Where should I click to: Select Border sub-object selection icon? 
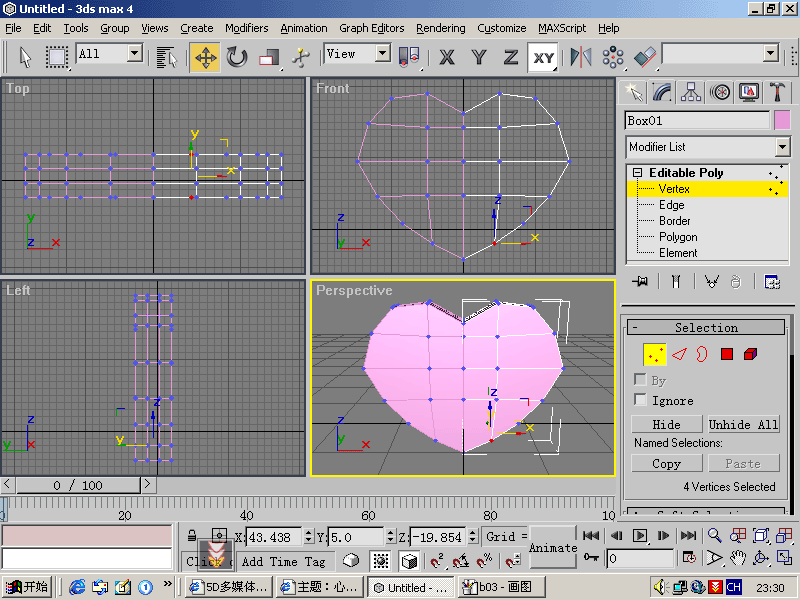click(x=702, y=354)
